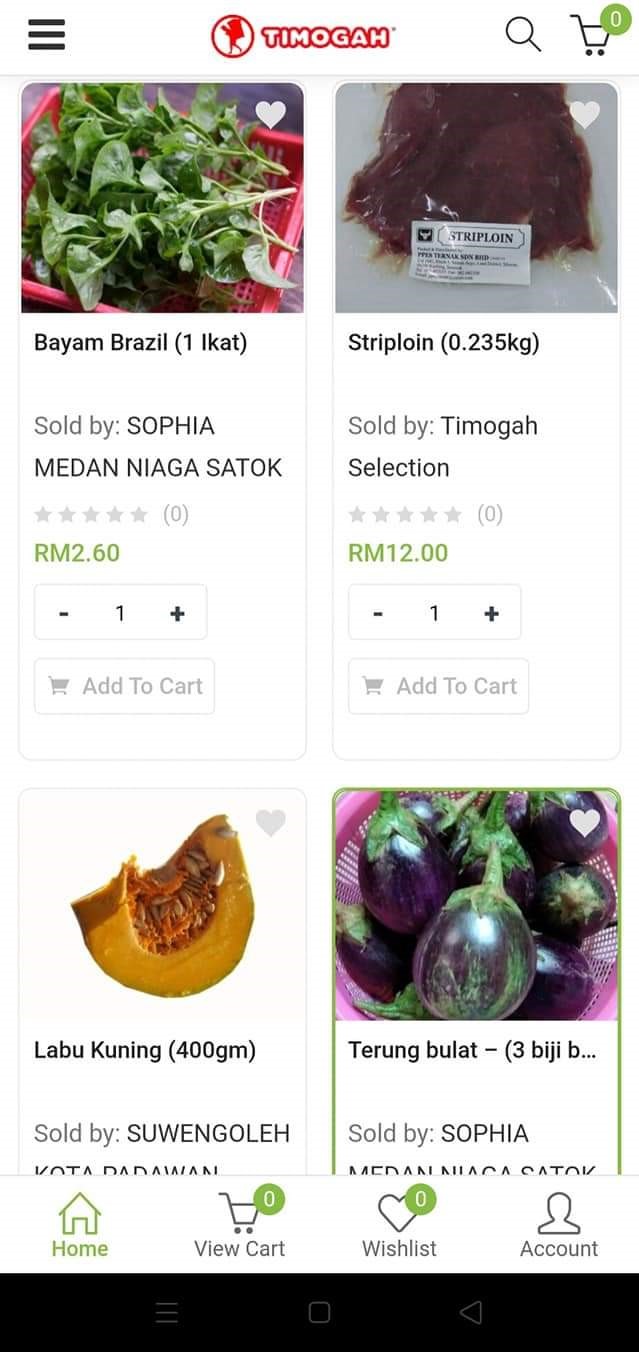Open the hamburger menu
Screen dimensions: 639x1352
(46, 35)
